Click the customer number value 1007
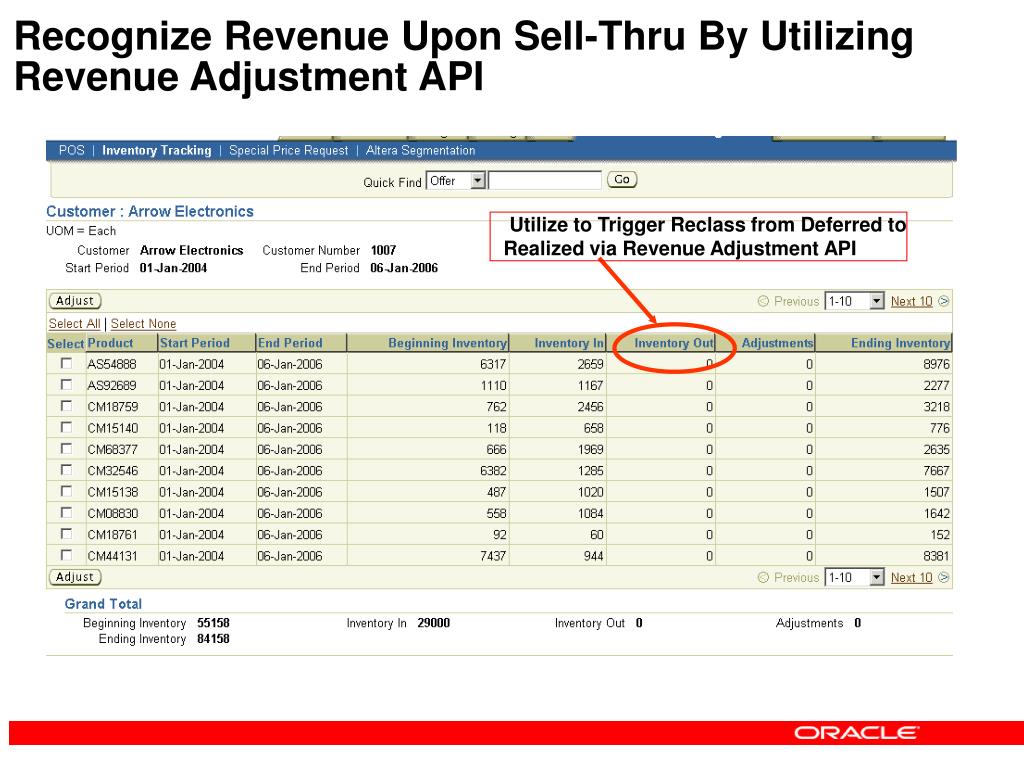Viewport: 1024px width, 768px height. tap(383, 250)
